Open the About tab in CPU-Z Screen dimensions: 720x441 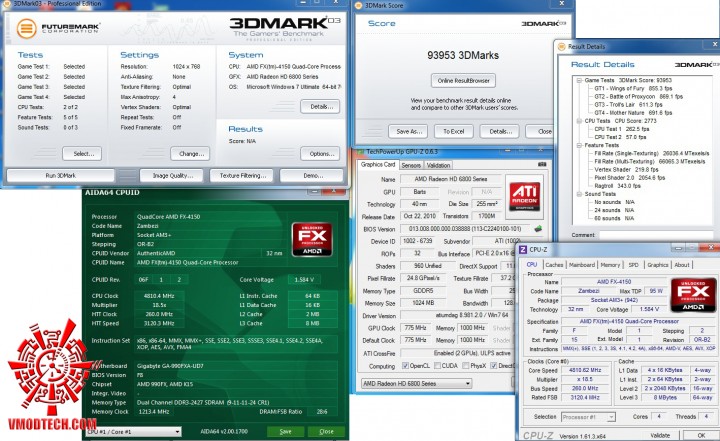[x=682, y=265]
